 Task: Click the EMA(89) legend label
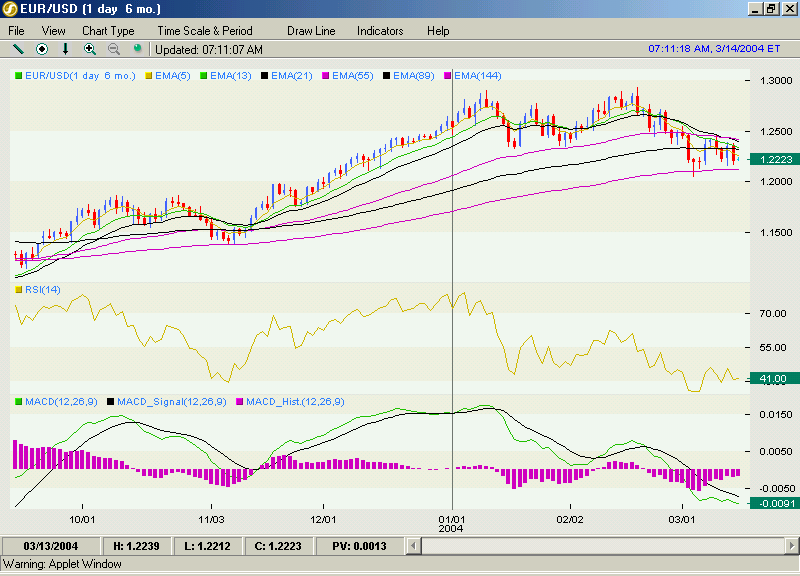(x=414, y=76)
